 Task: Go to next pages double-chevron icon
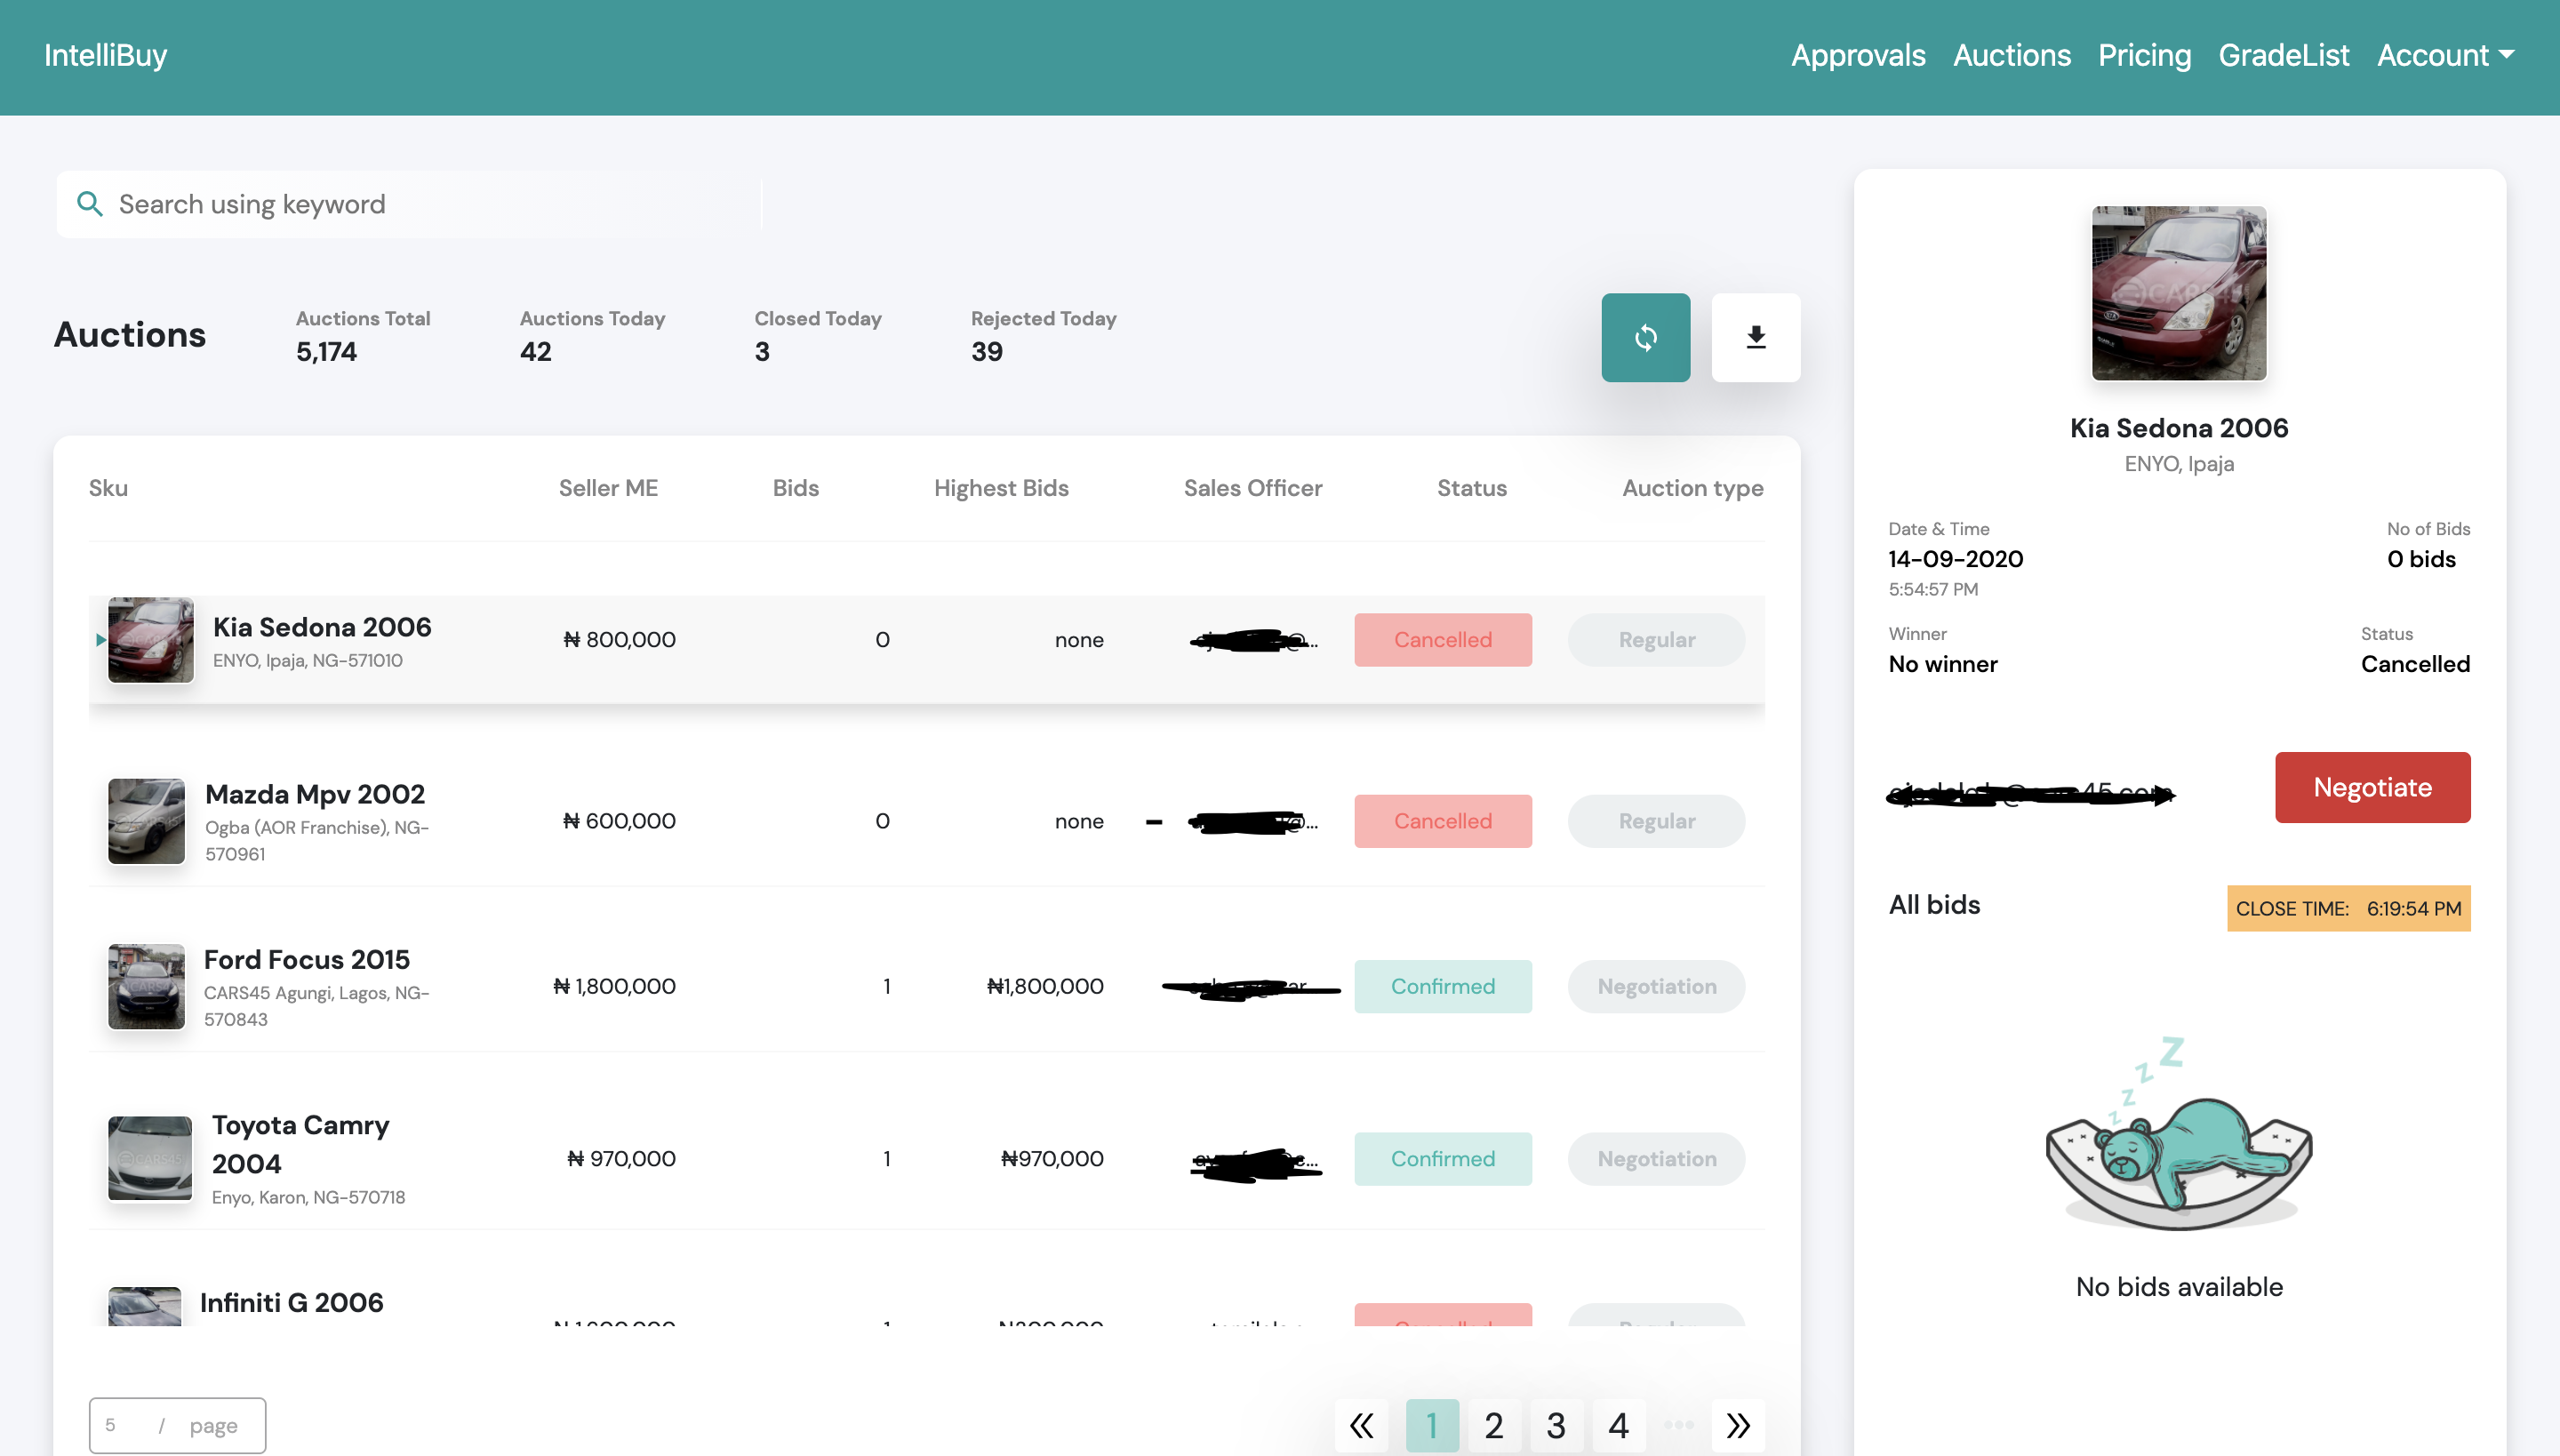1738,1424
